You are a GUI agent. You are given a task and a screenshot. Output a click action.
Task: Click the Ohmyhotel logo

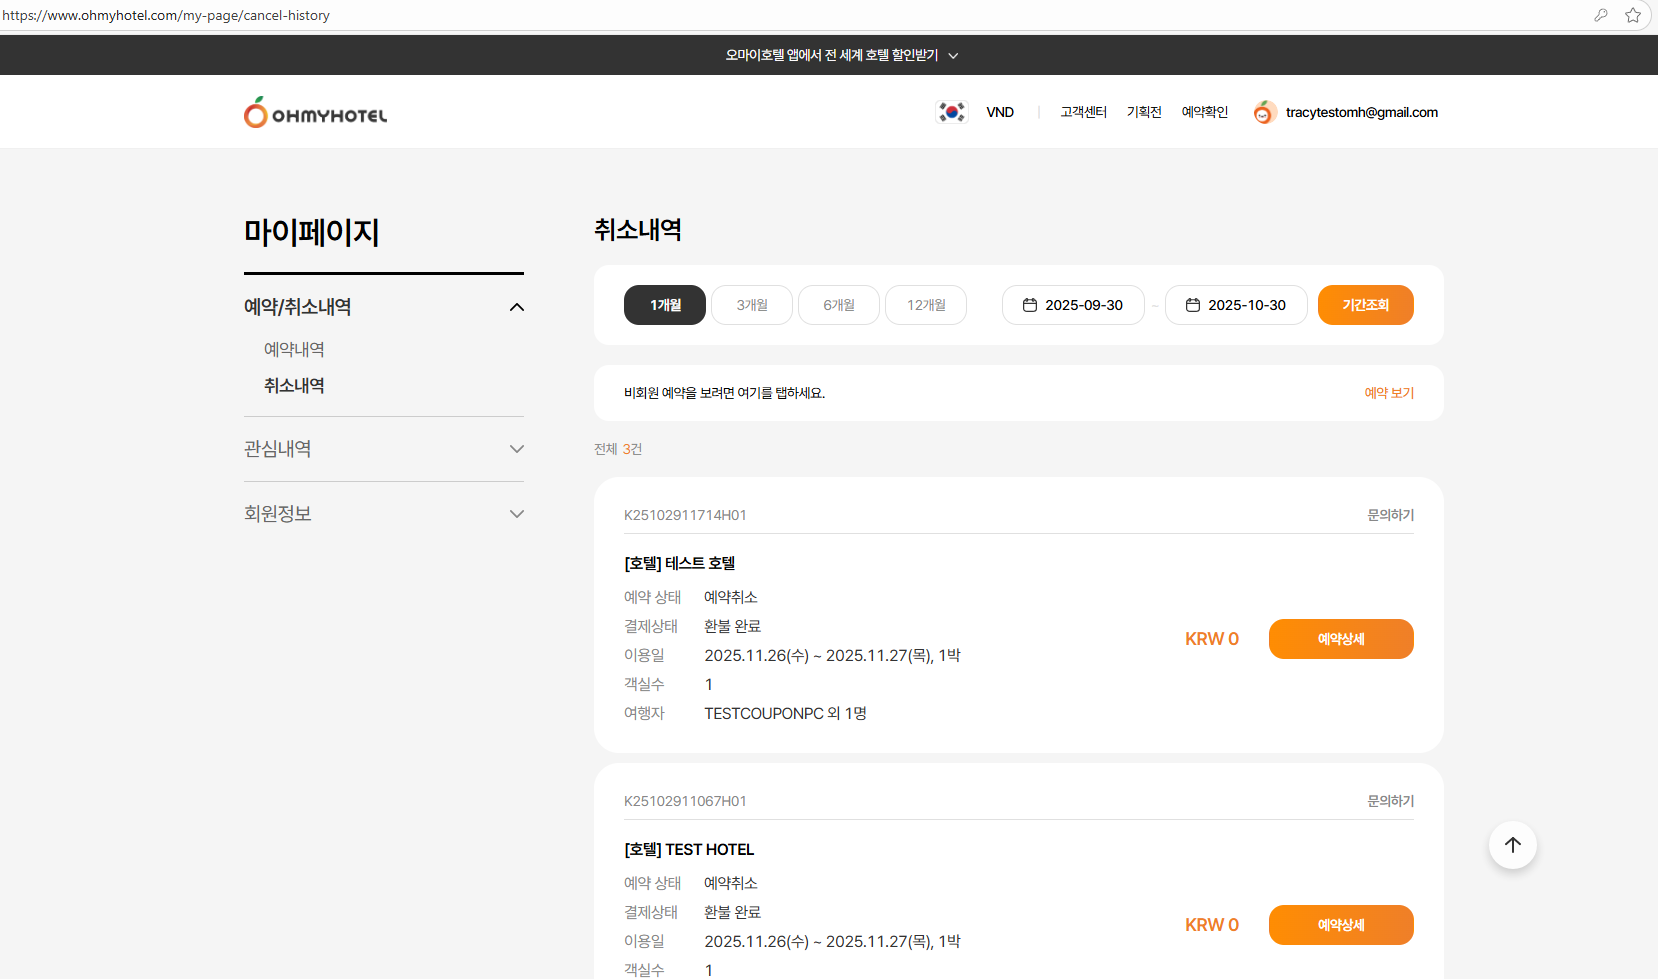tap(315, 113)
